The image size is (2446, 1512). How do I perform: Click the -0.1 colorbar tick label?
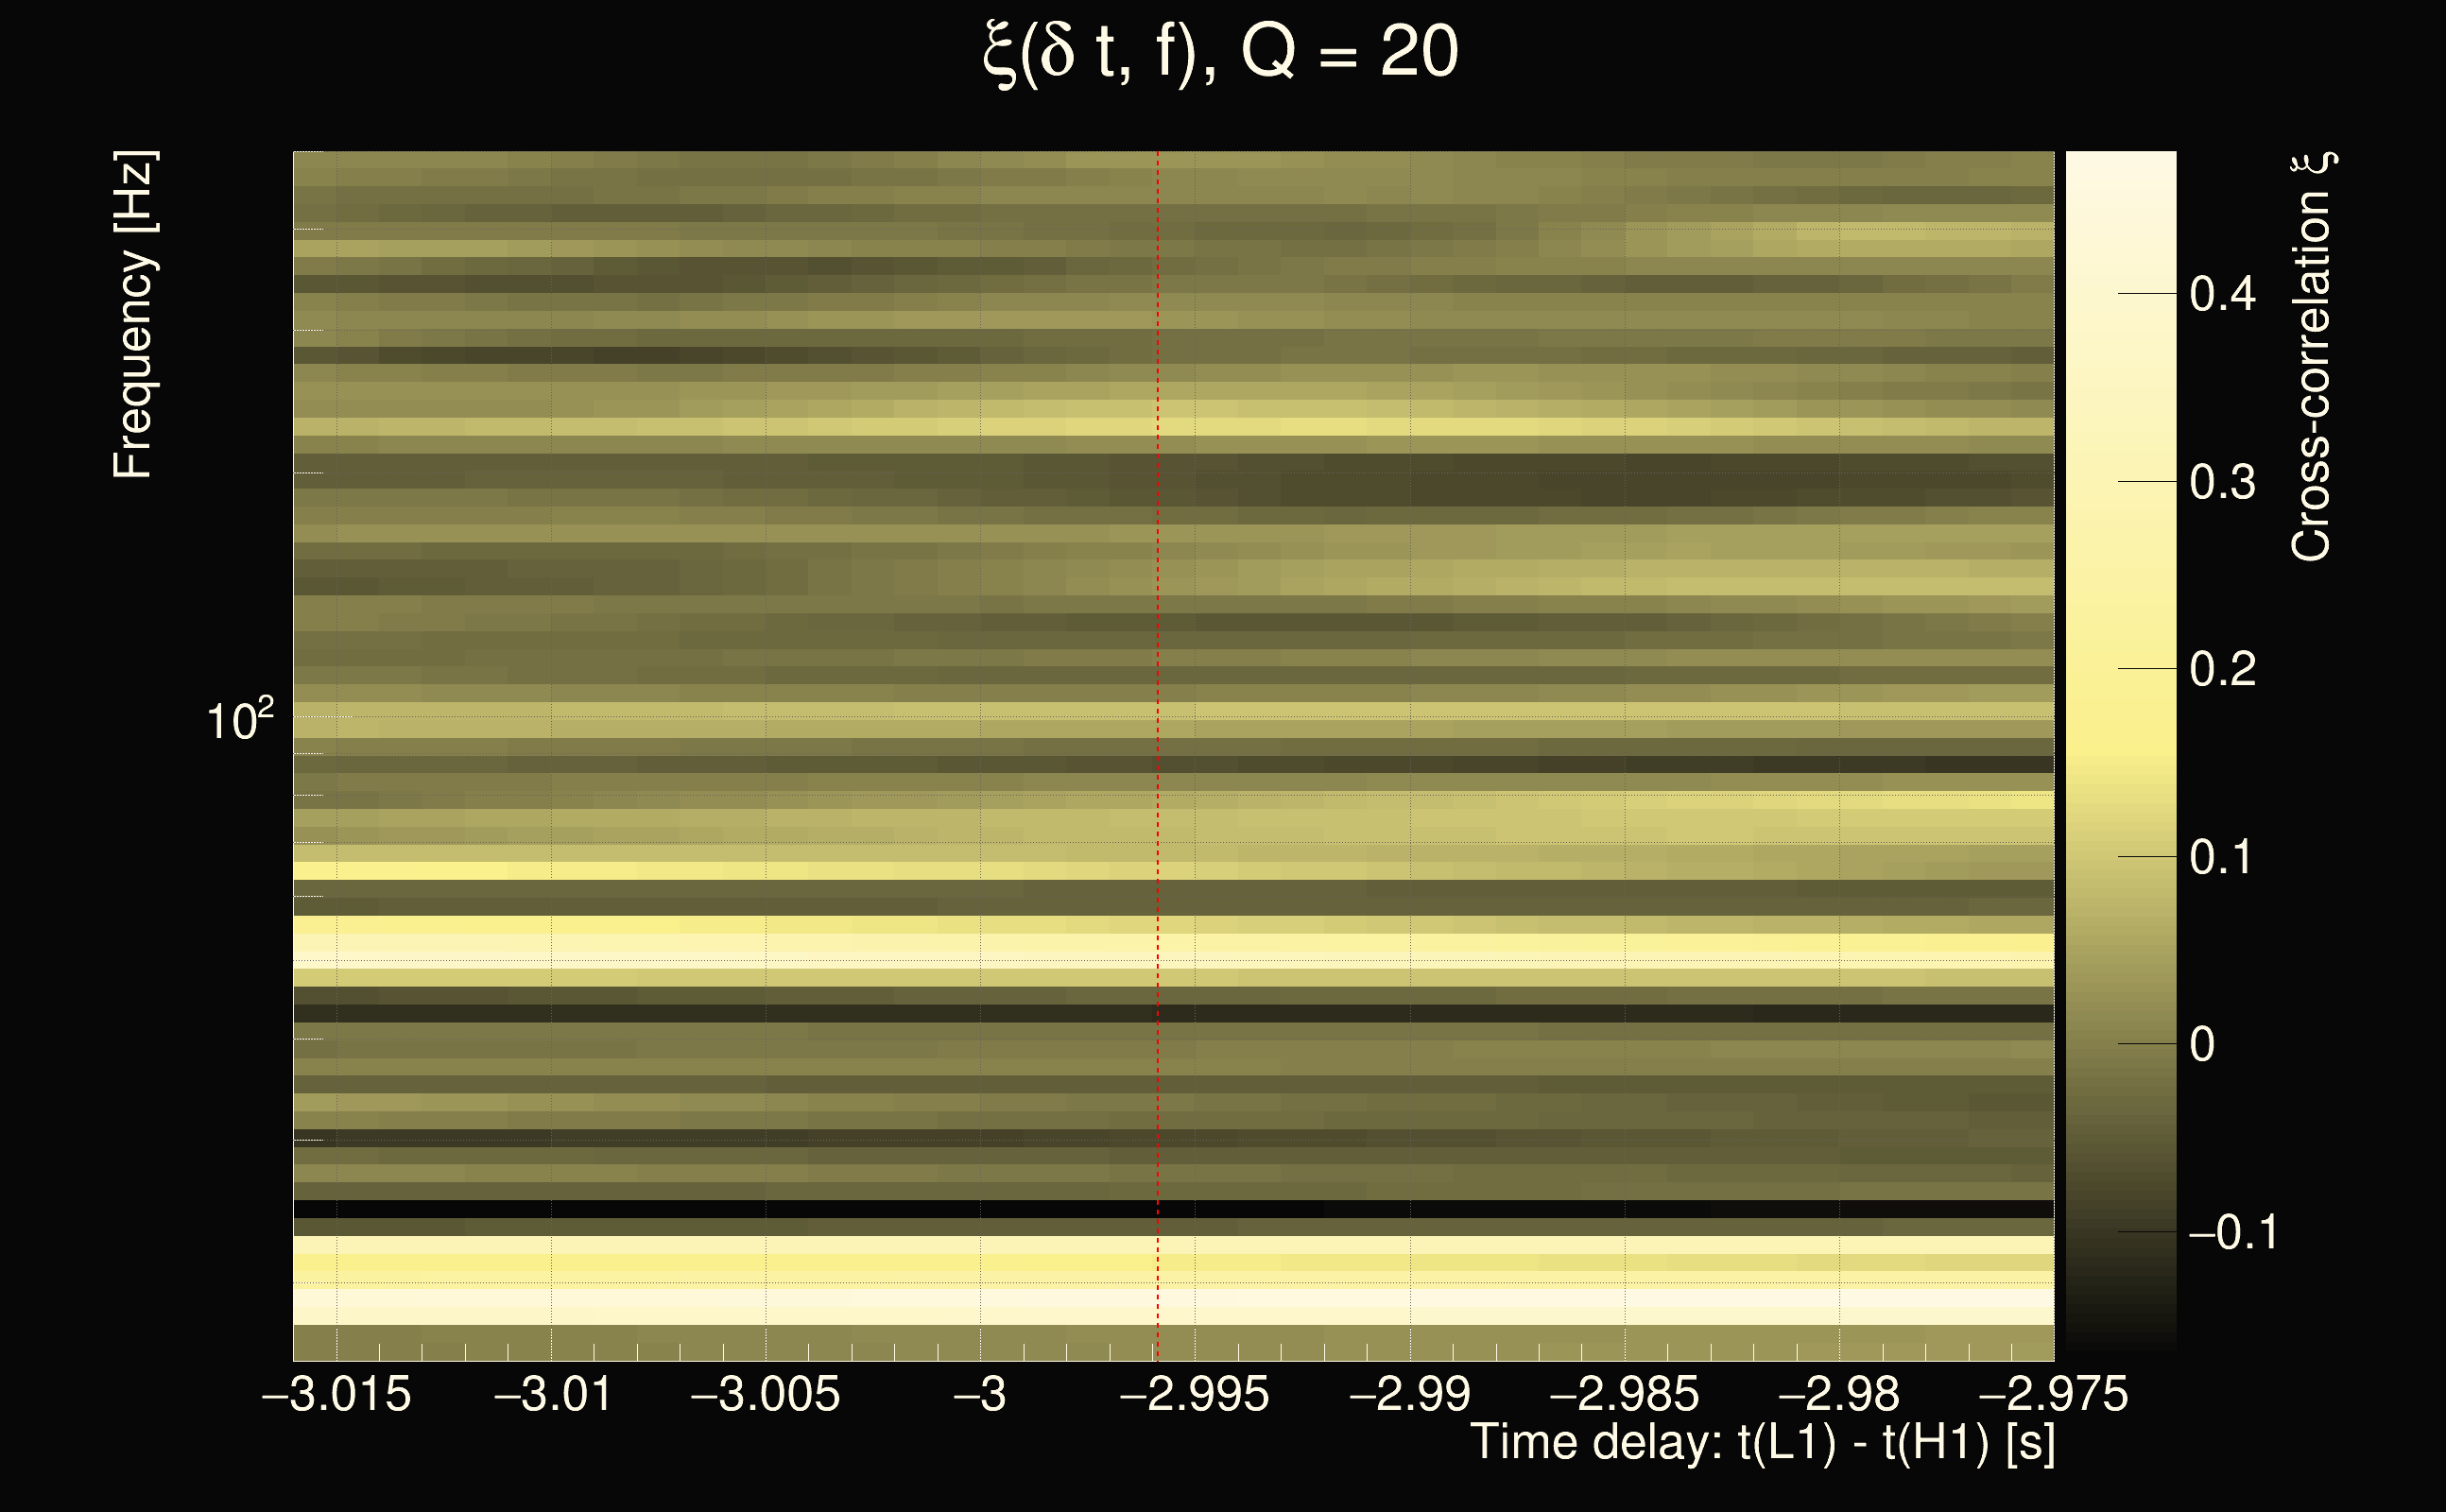click(2232, 1232)
